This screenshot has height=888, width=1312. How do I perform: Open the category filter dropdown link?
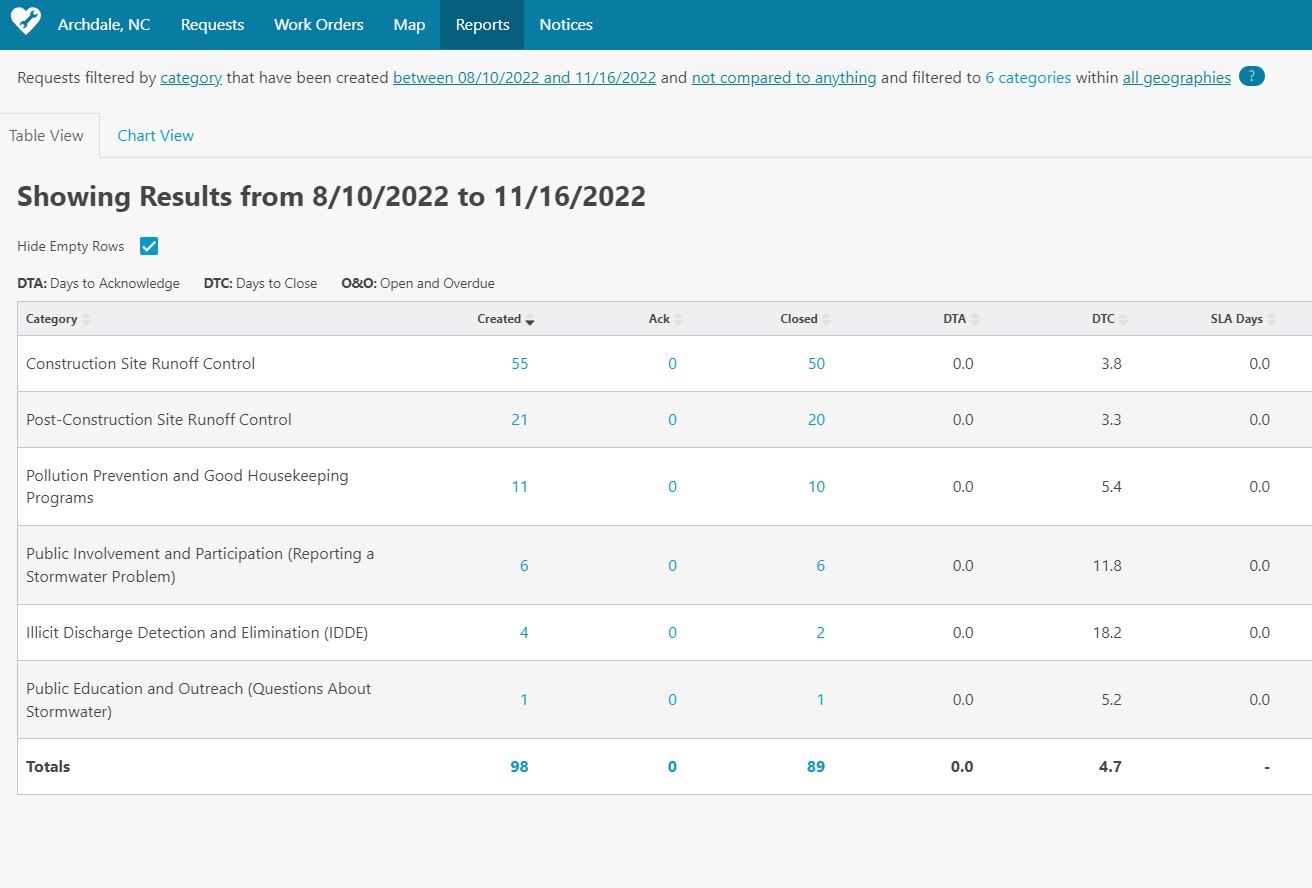[191, 78]
